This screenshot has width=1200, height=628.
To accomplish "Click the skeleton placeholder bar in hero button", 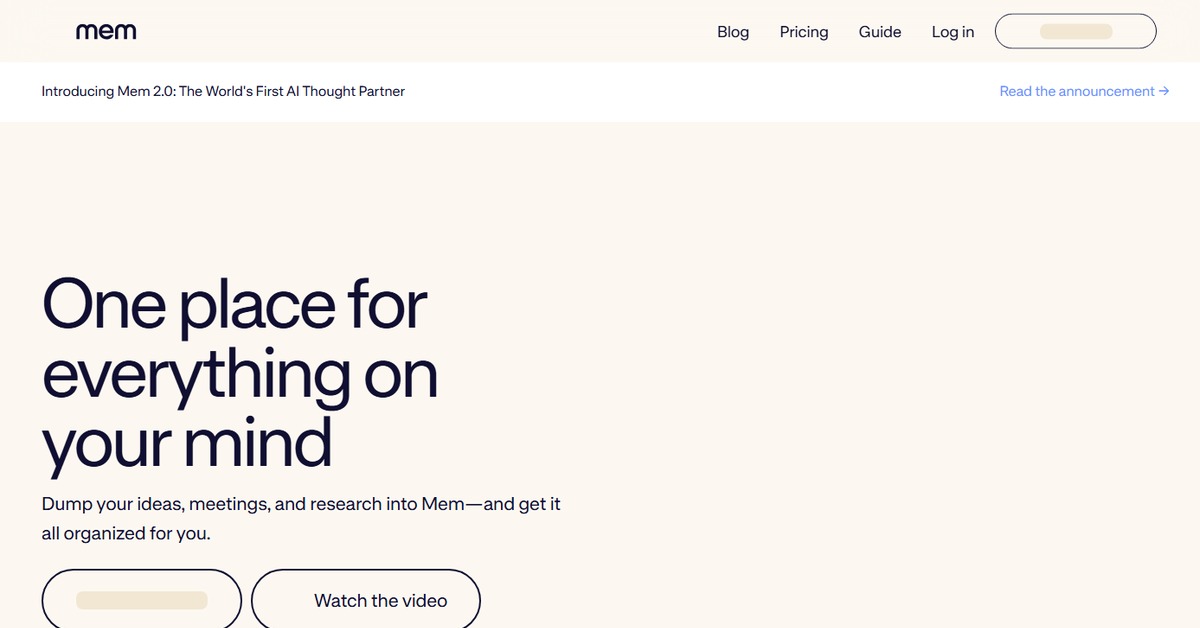I will [x=141, y=600].
